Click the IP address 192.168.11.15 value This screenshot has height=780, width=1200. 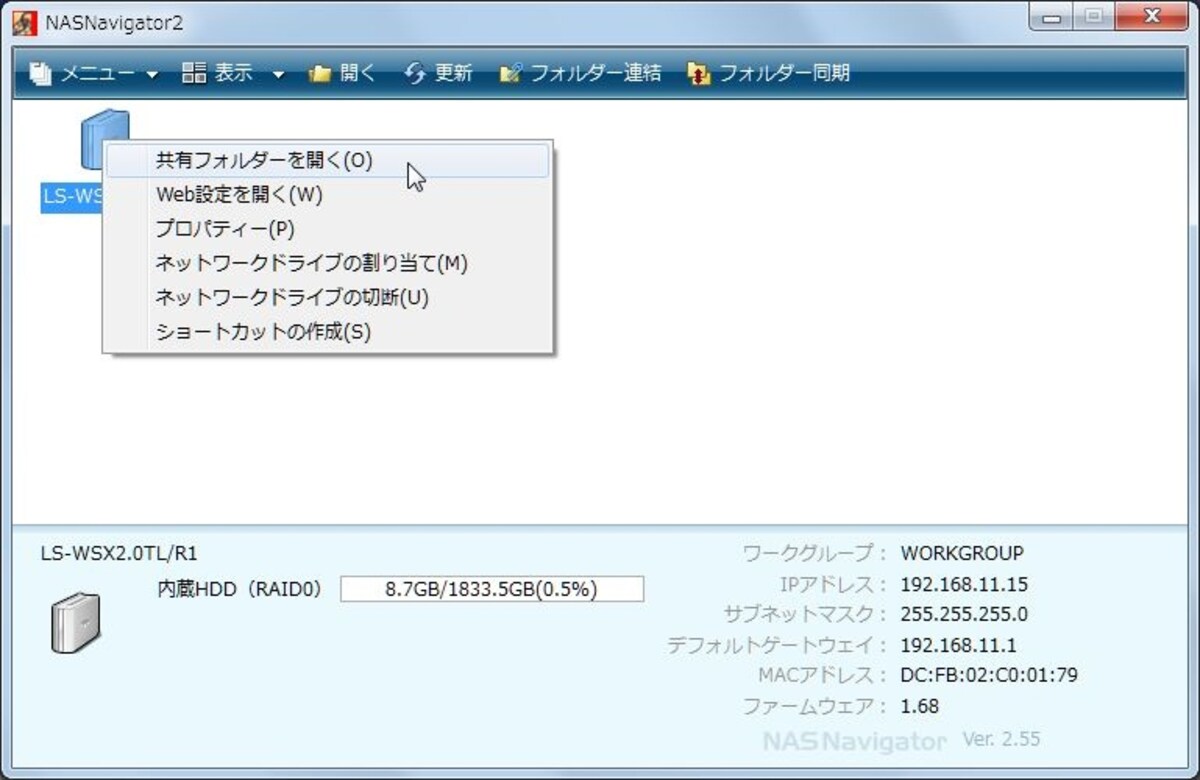(964, 584)
